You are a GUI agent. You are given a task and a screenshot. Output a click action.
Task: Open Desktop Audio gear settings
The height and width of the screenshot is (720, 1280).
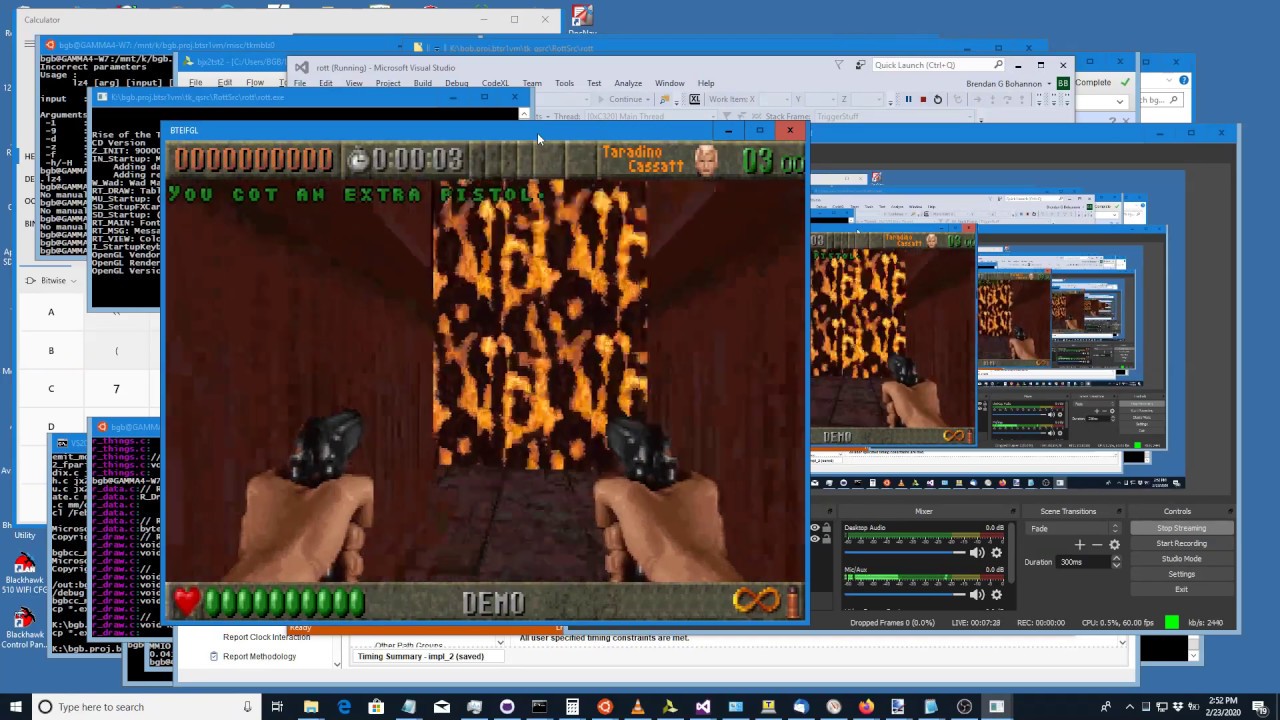click(996, 552)
